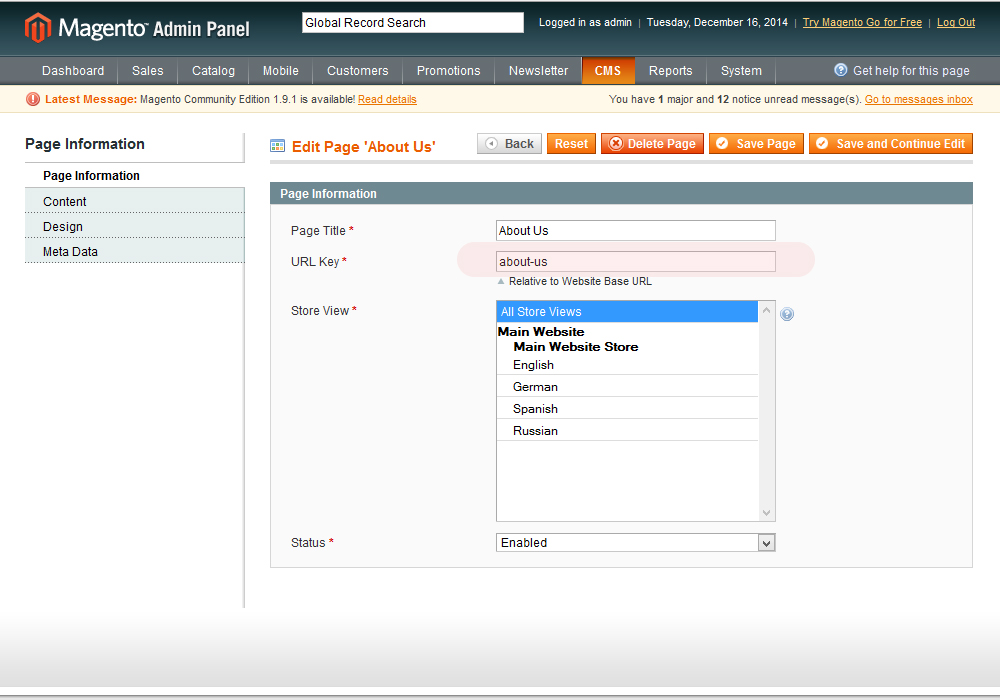Screen dimensions: 1000x700
Task: Open the Newsletter menu
Action: point(538,71)
